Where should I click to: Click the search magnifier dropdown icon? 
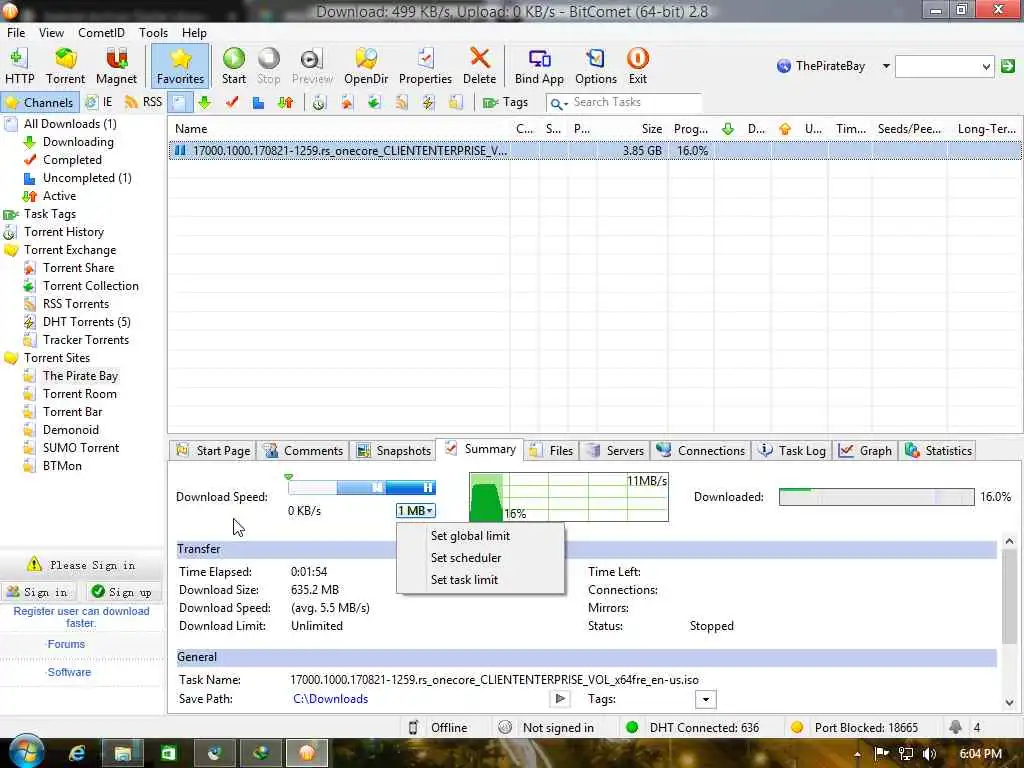pyautogui.click(x=558, y=103)
